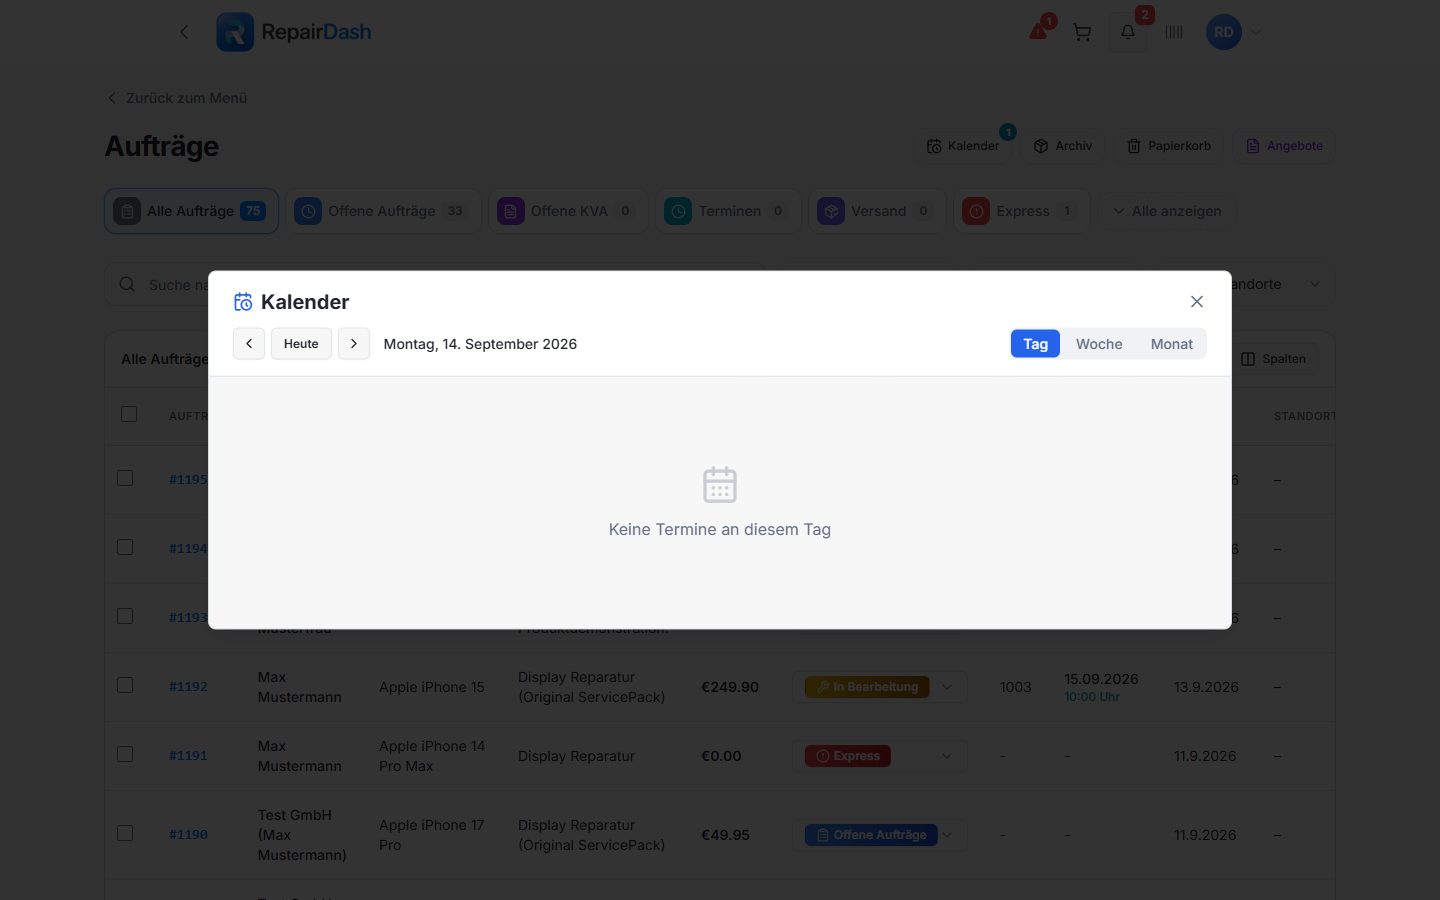Open the shopping cart
The image size is (1440, 900).
pyautogui.click(x=1082, y=32)
